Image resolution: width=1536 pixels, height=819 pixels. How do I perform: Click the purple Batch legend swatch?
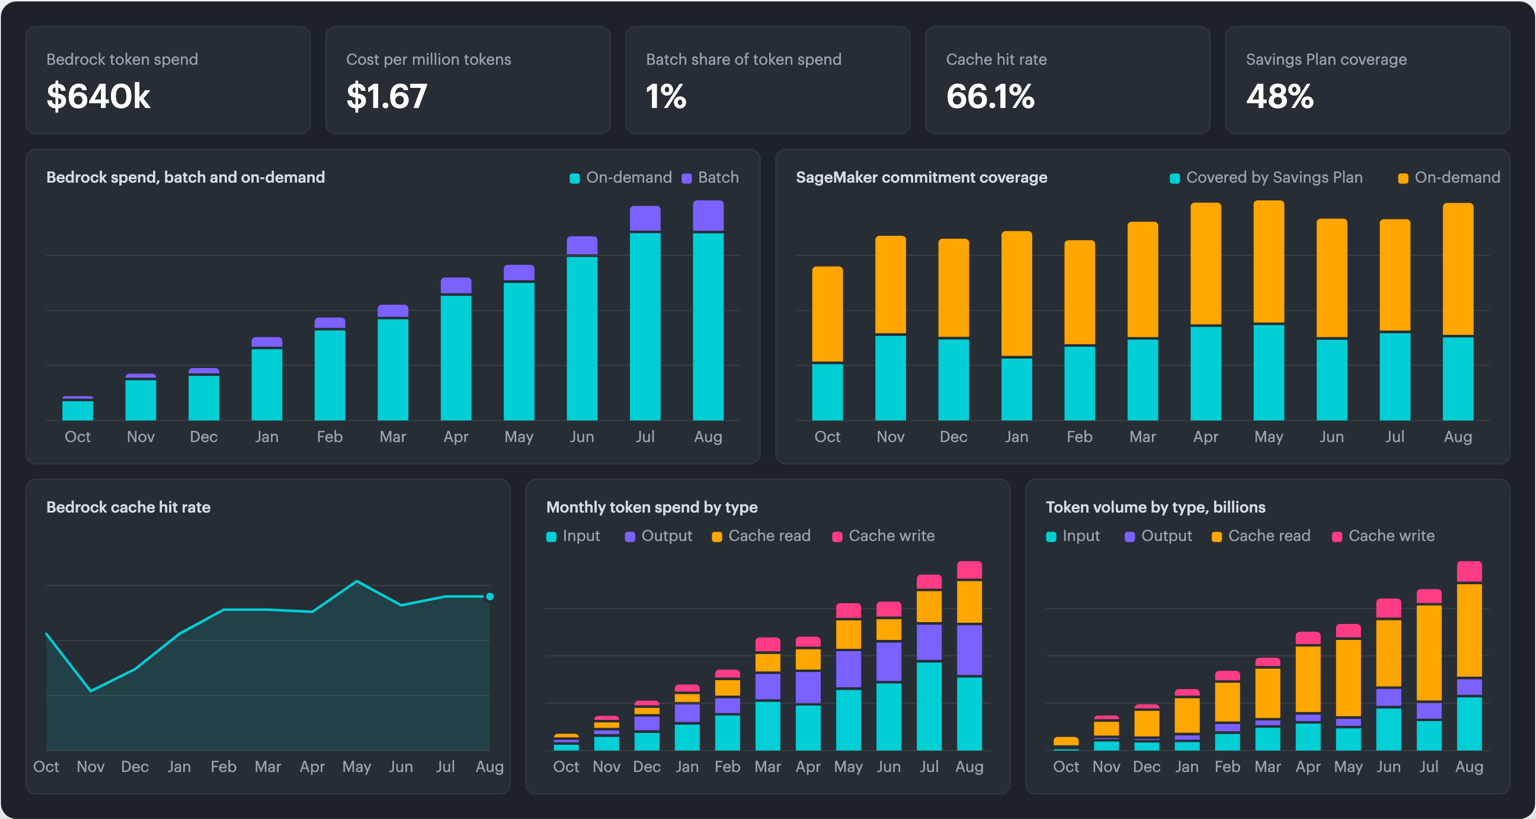[687, 179]
